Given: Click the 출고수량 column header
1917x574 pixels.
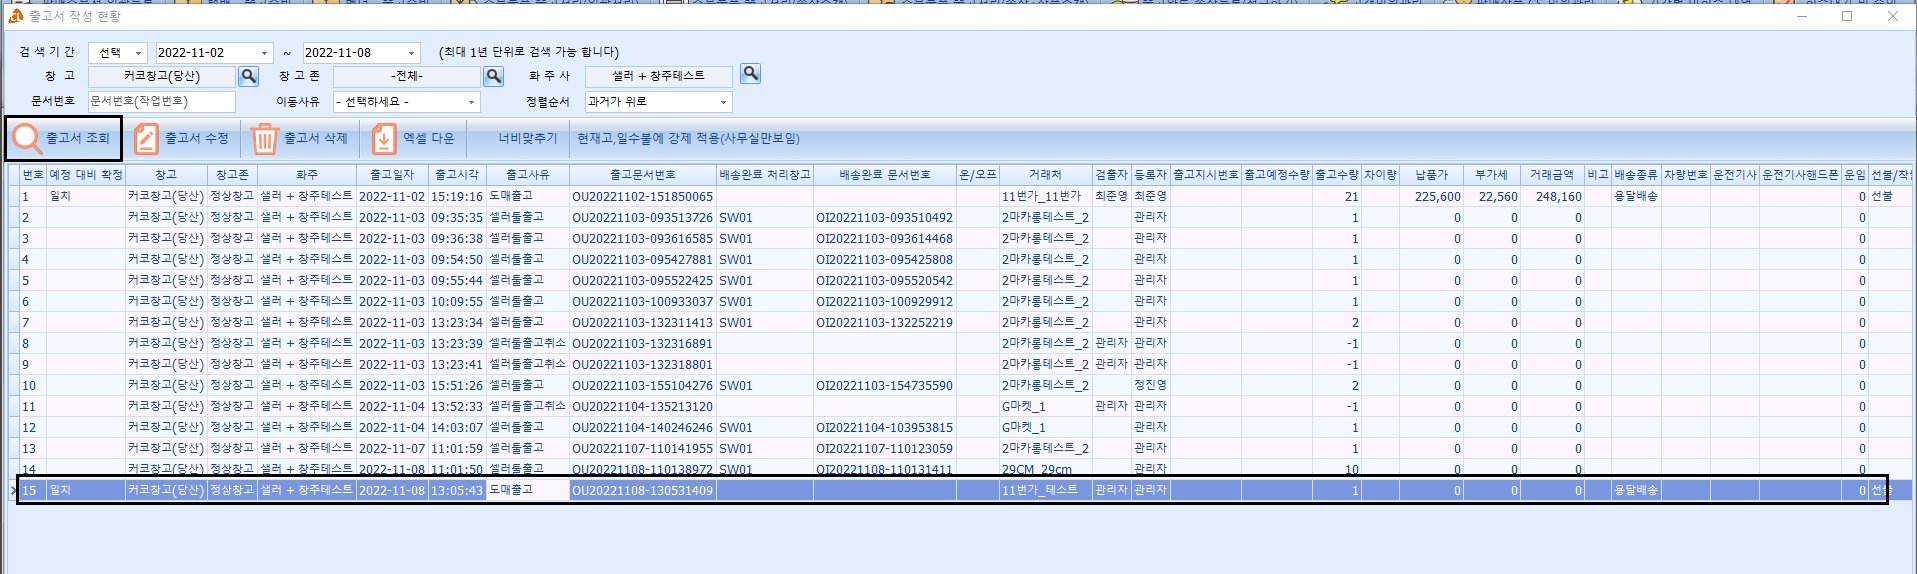Looking at the screenshot, I should pos(1337,175).
